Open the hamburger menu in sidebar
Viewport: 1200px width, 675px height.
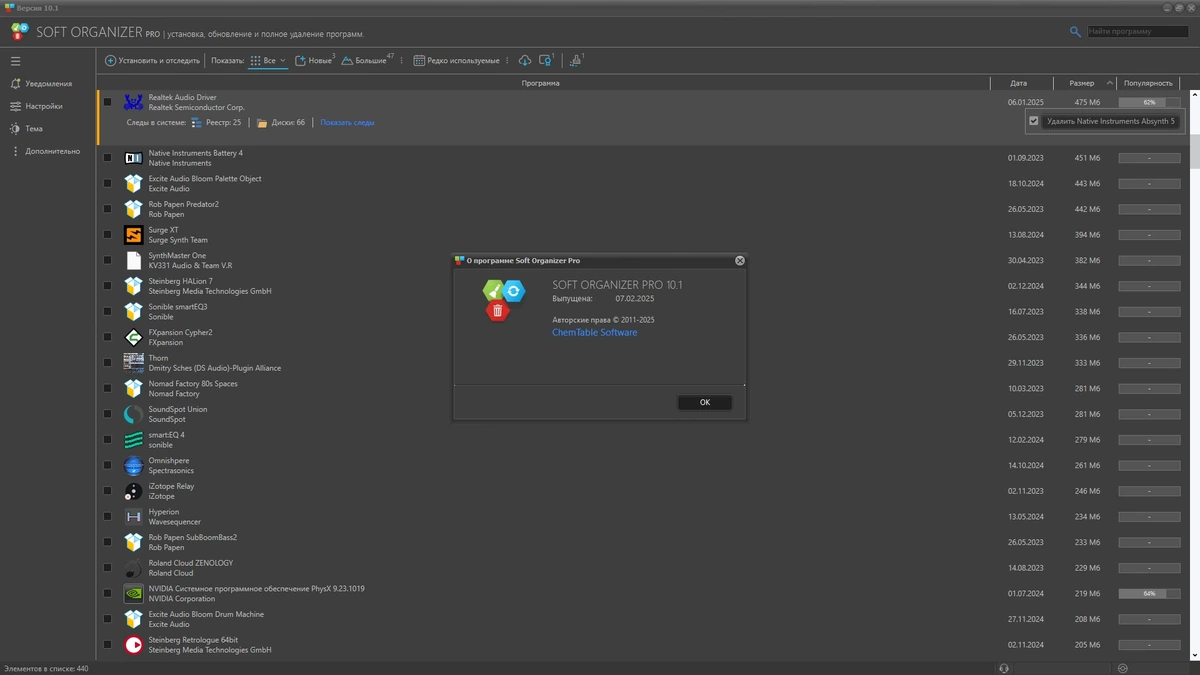click(15, 61)
